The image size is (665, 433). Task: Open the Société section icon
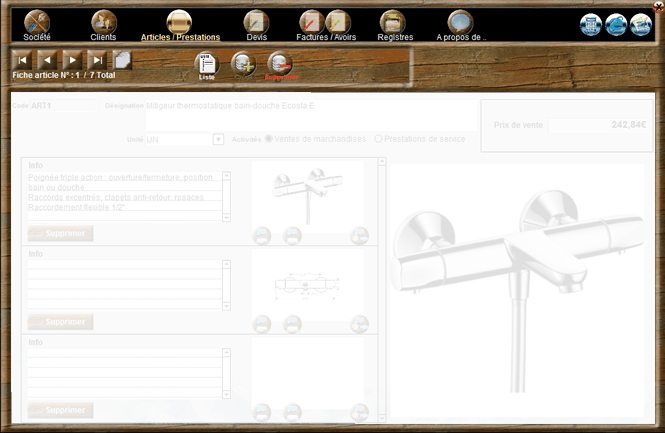pos(37,21)
